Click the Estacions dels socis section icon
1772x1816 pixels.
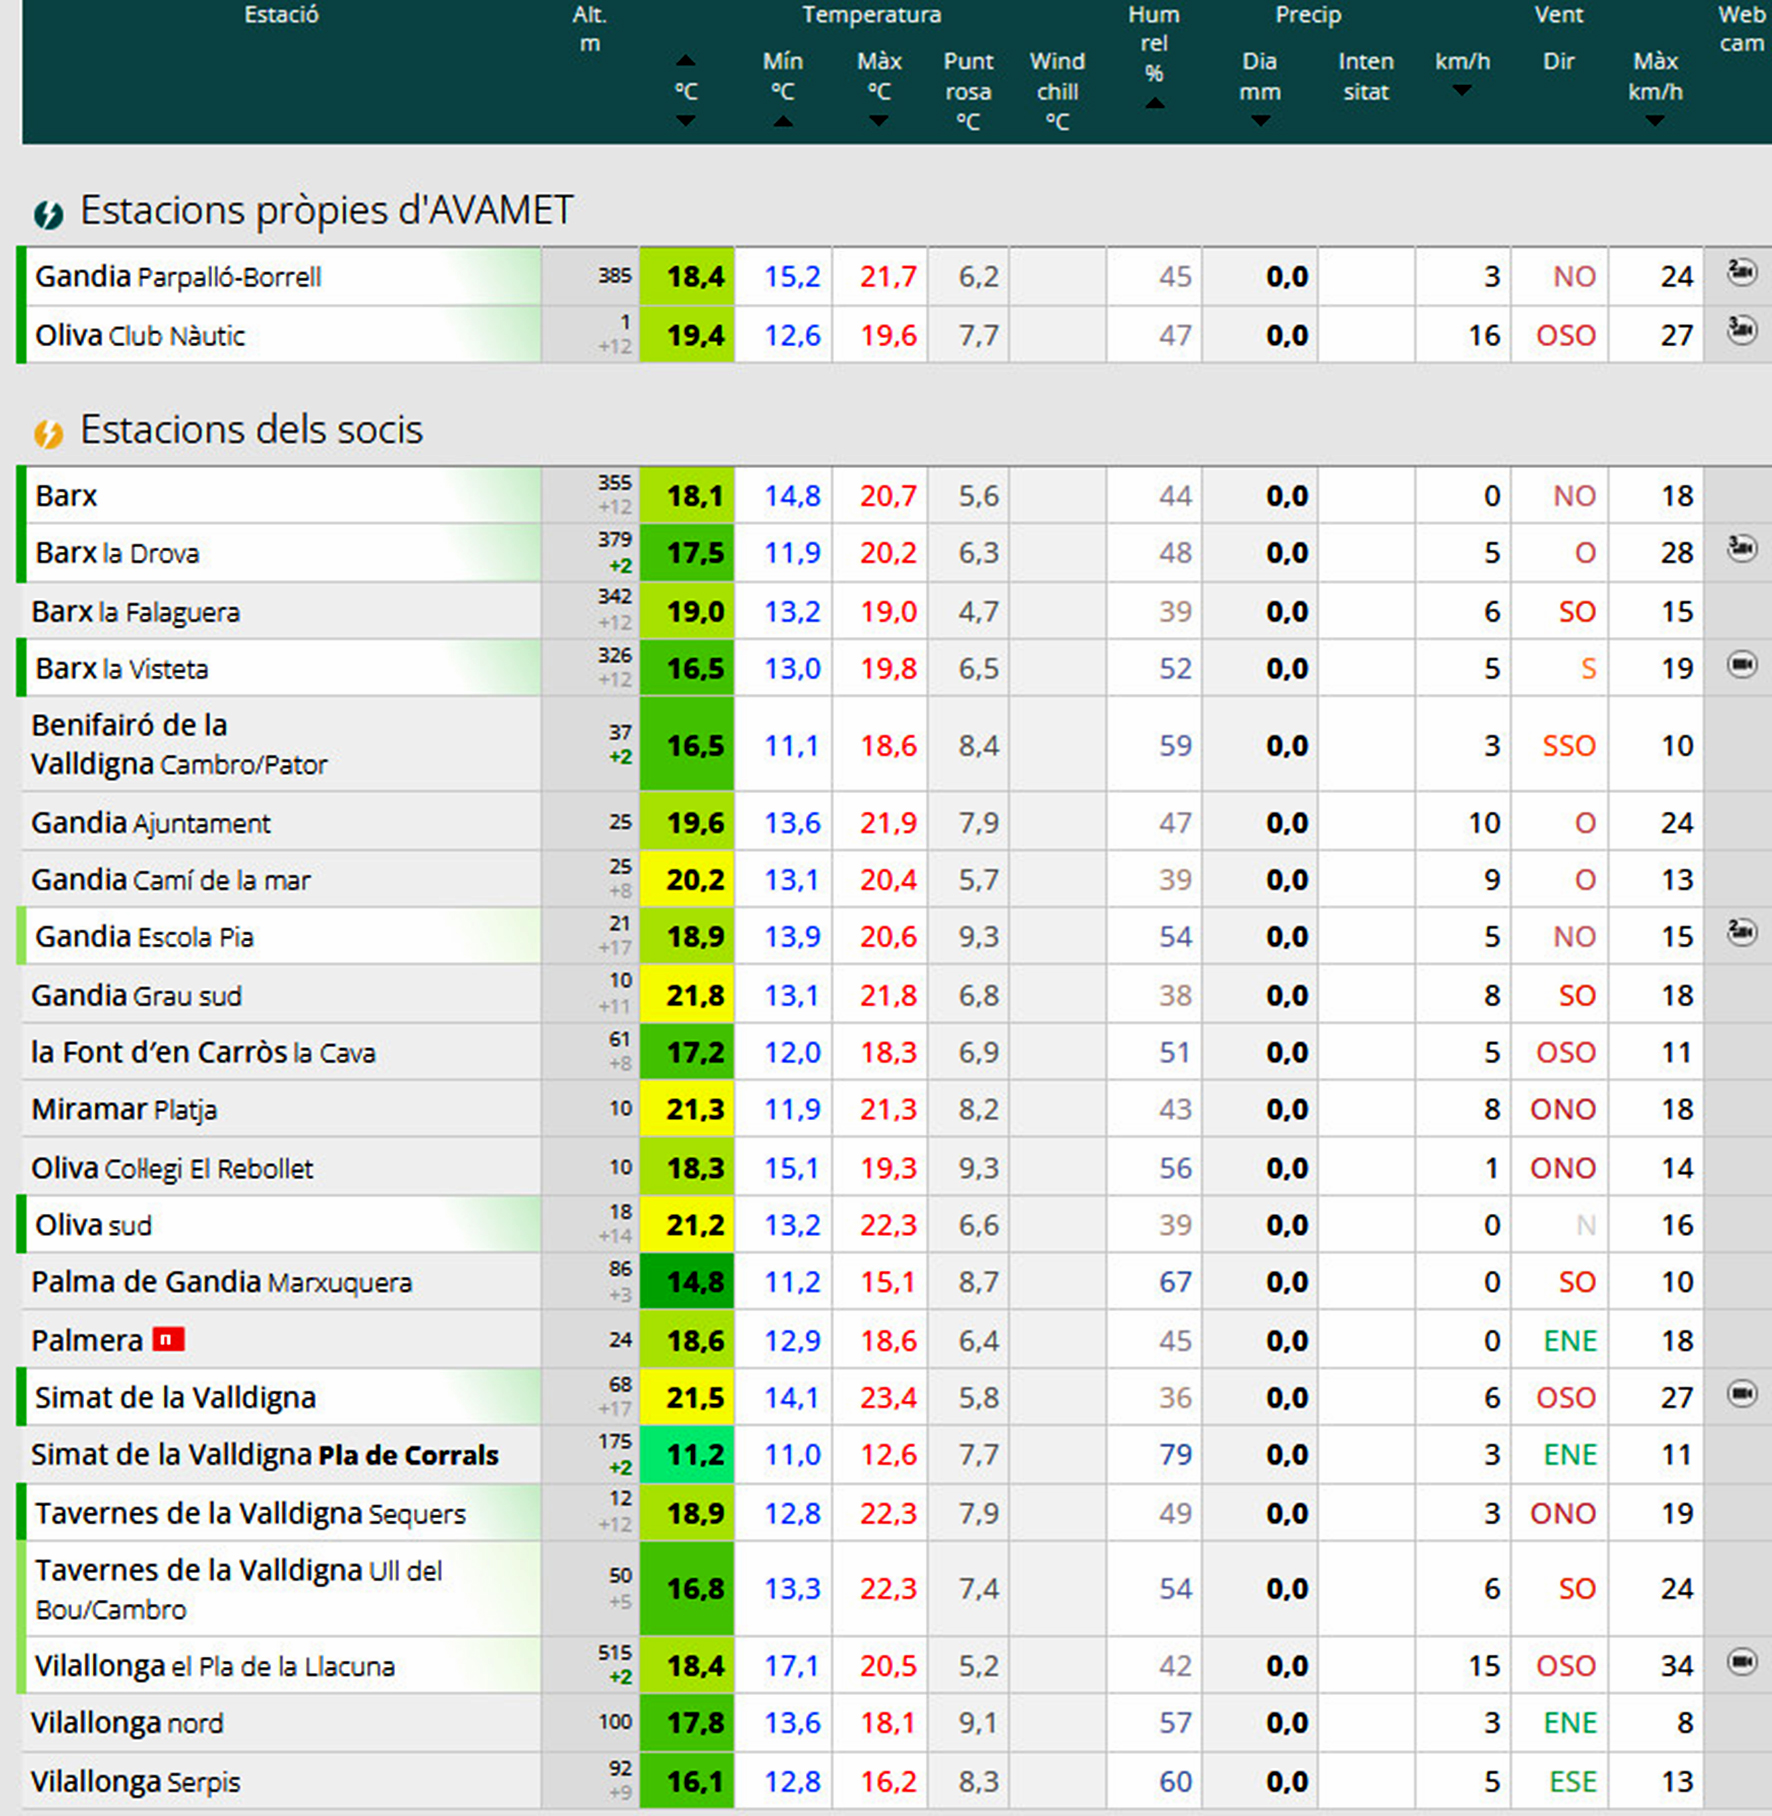(48, 433)
